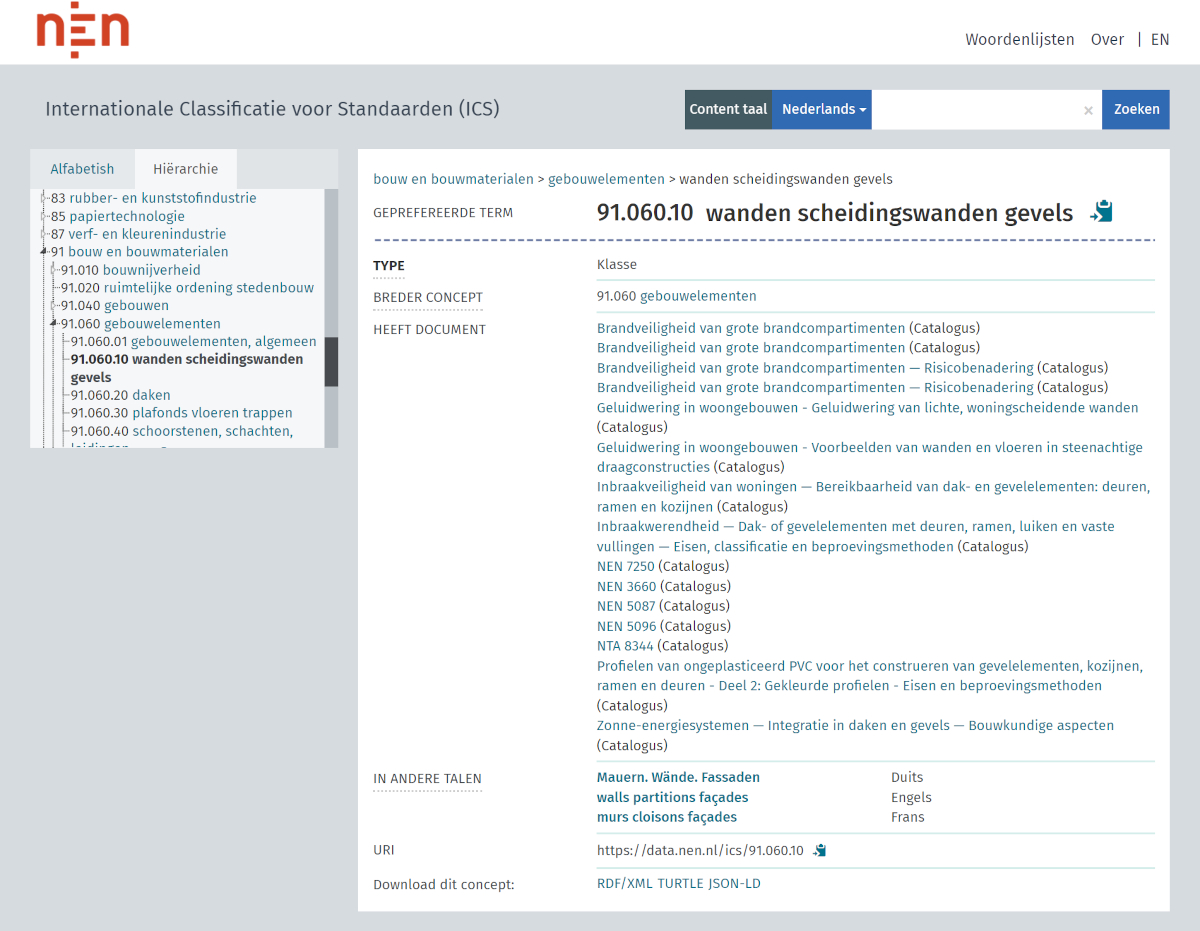Image resolution: width=1200 pixels, height=931 pixels.
Task: Open the NEN 3660 document
Action: point(626,587)
